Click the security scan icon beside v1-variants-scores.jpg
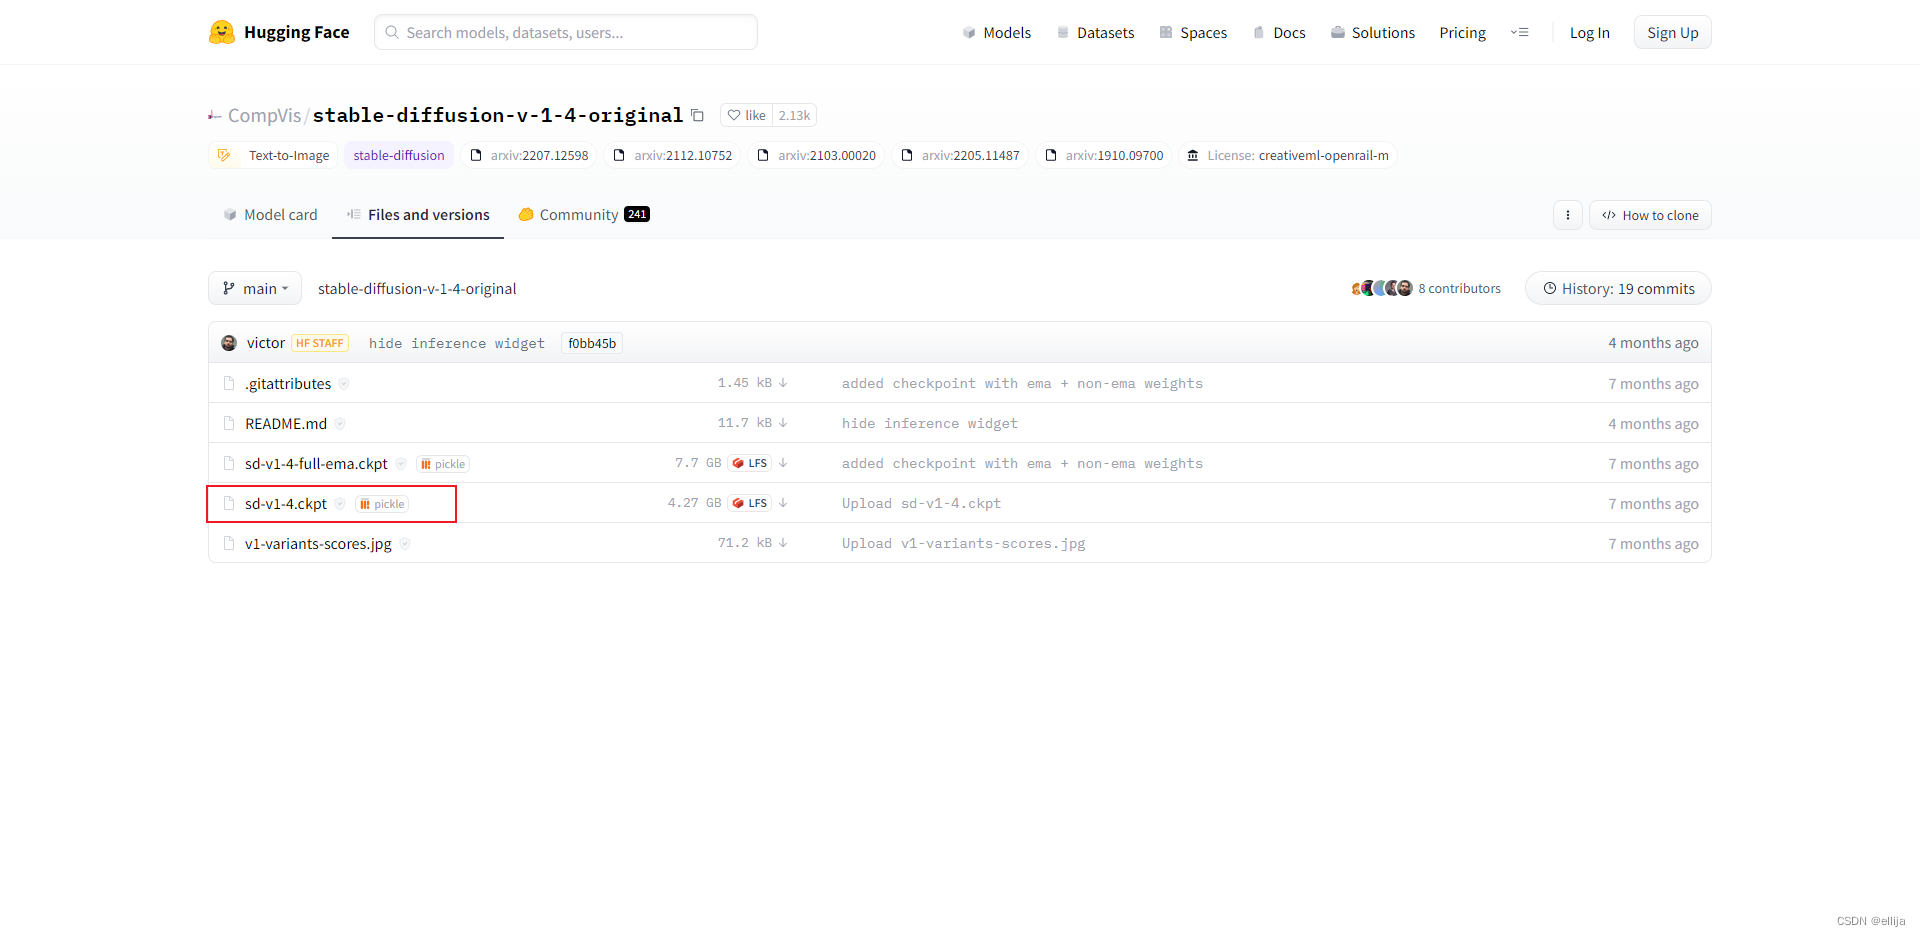The image size is (1920, 937). [x=405, y=544]
